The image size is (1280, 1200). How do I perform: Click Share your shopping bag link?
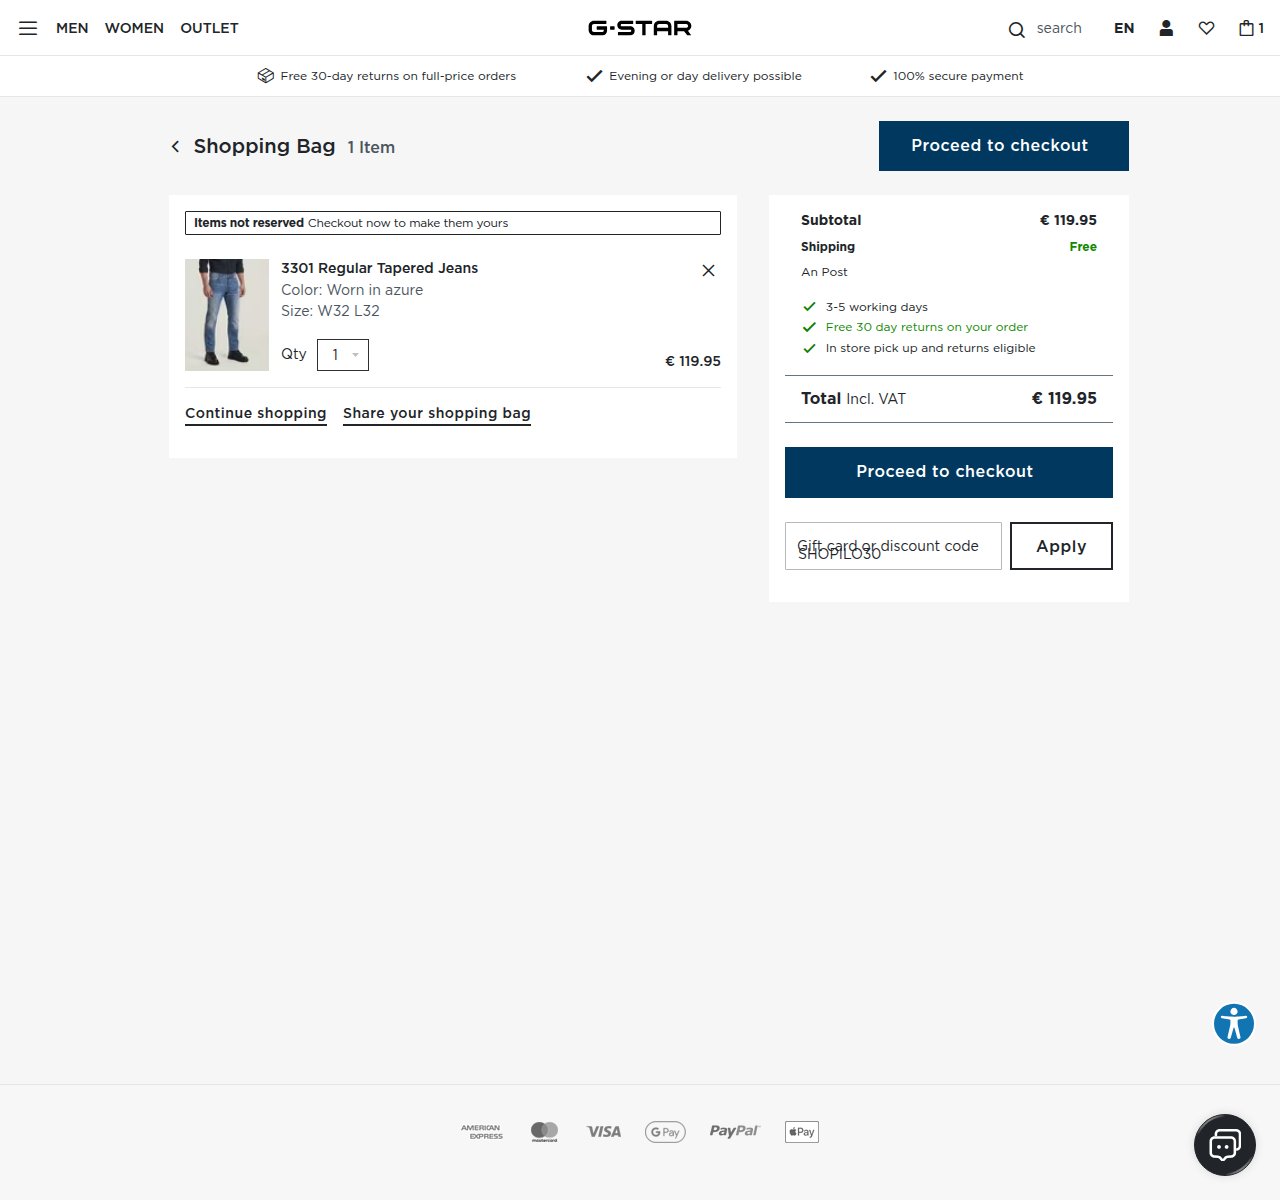click(x=437, y=414)
